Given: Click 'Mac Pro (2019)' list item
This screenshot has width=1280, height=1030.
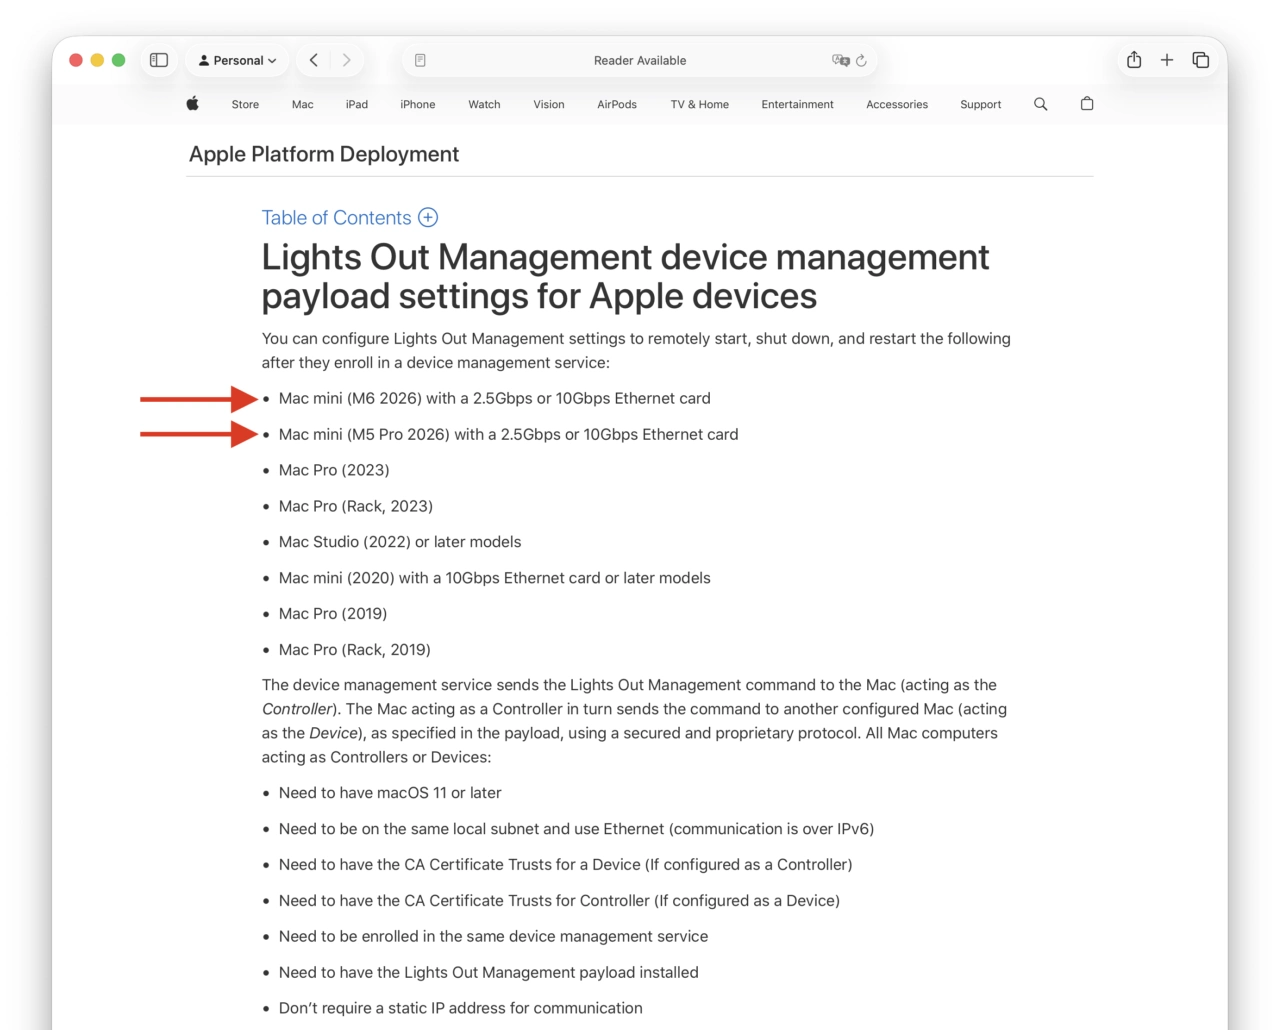Looking at the screenshot, I should [x=333, y=614].
